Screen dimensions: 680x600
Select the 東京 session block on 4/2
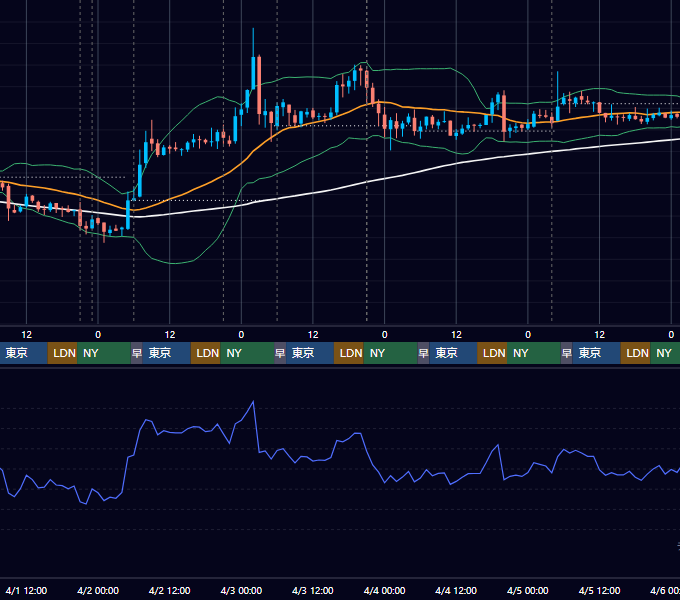[x=167, y=353]
